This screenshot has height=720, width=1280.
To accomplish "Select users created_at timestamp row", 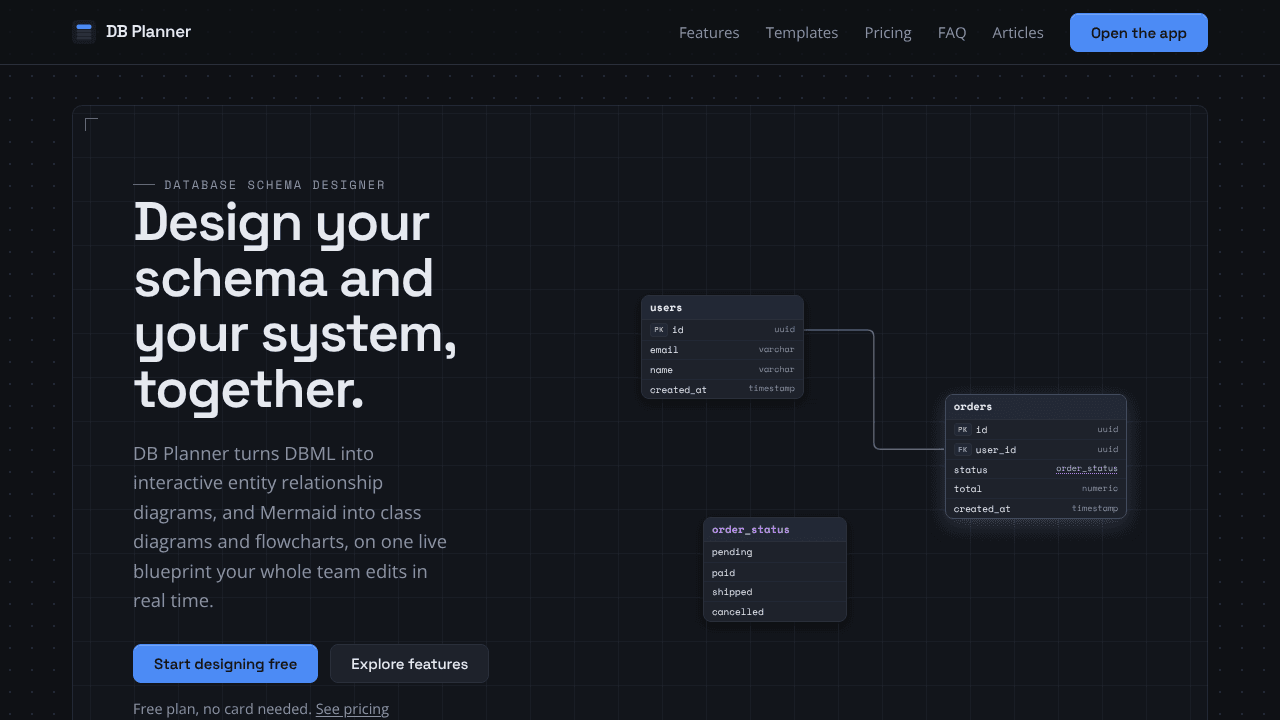I will pyautogui.click(x=722, y=389).
